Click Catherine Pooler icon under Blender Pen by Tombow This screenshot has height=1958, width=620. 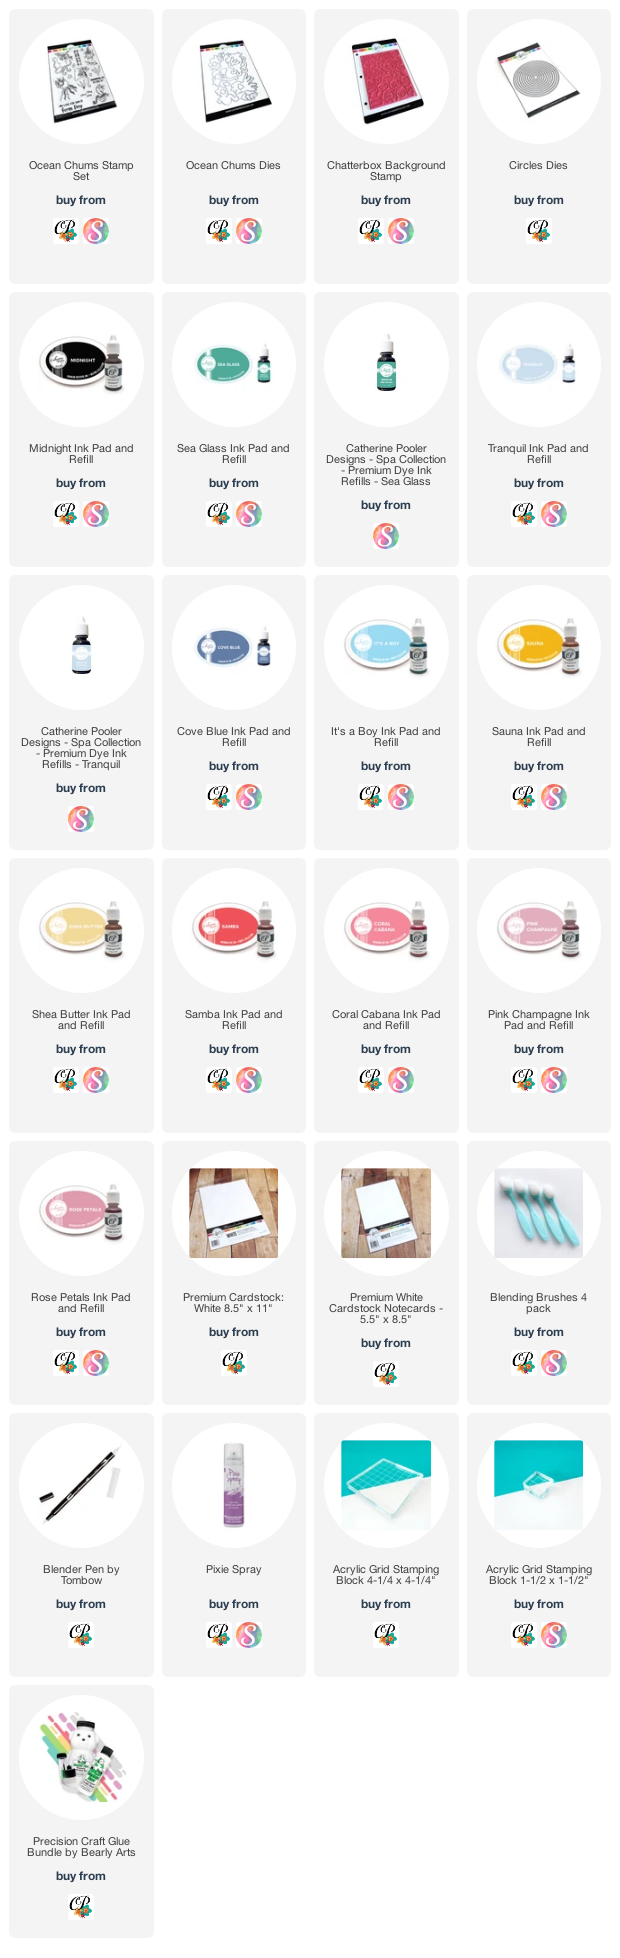pyautogui.click(x=81, y=1635)
